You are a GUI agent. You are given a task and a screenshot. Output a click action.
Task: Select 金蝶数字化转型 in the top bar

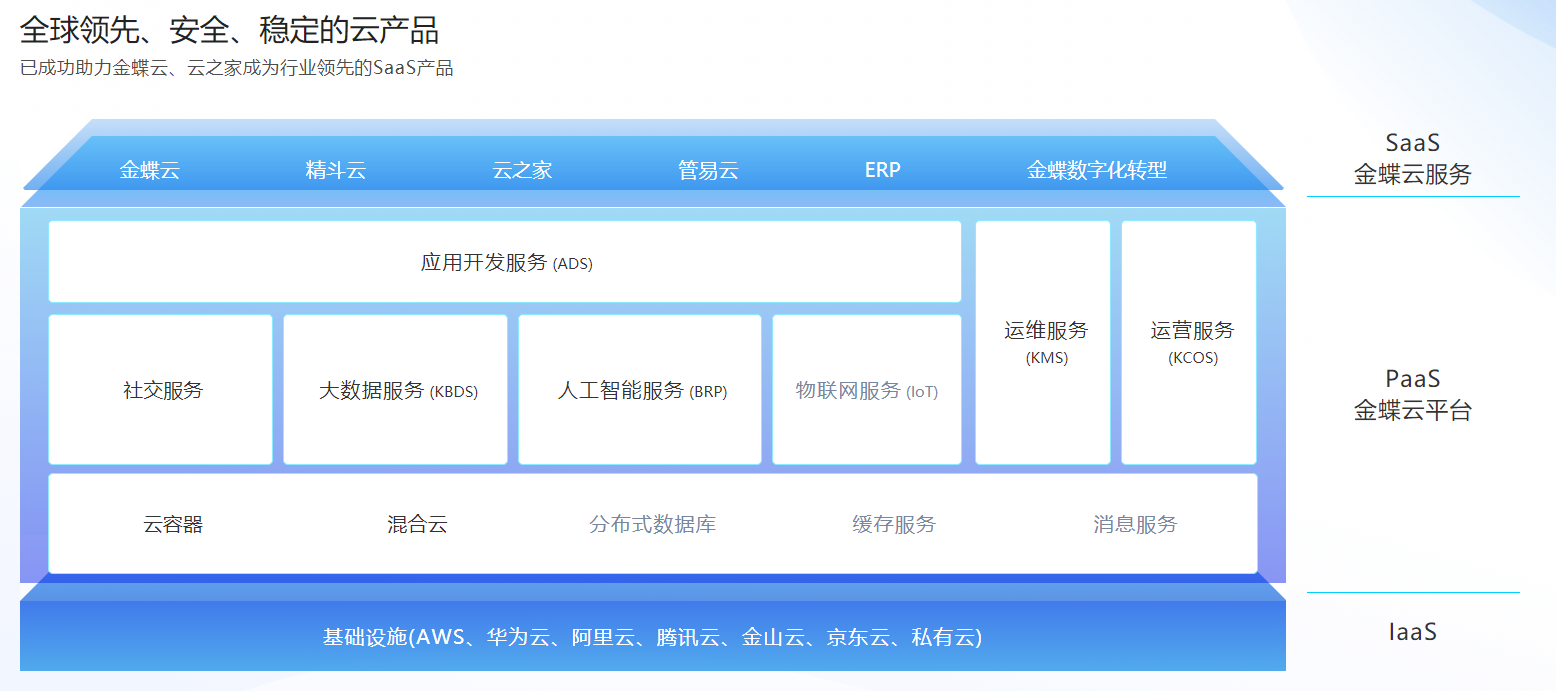pos(1097,170)
